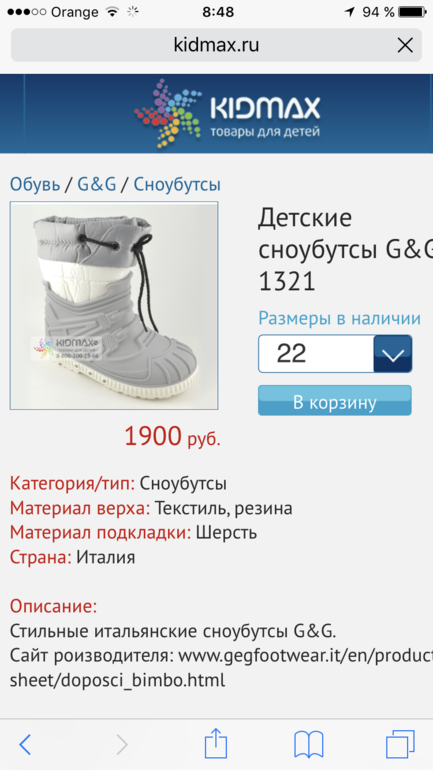433x770 pixels.
Task: Expand the size dropdown arrow
Action: tap(393, 354)
